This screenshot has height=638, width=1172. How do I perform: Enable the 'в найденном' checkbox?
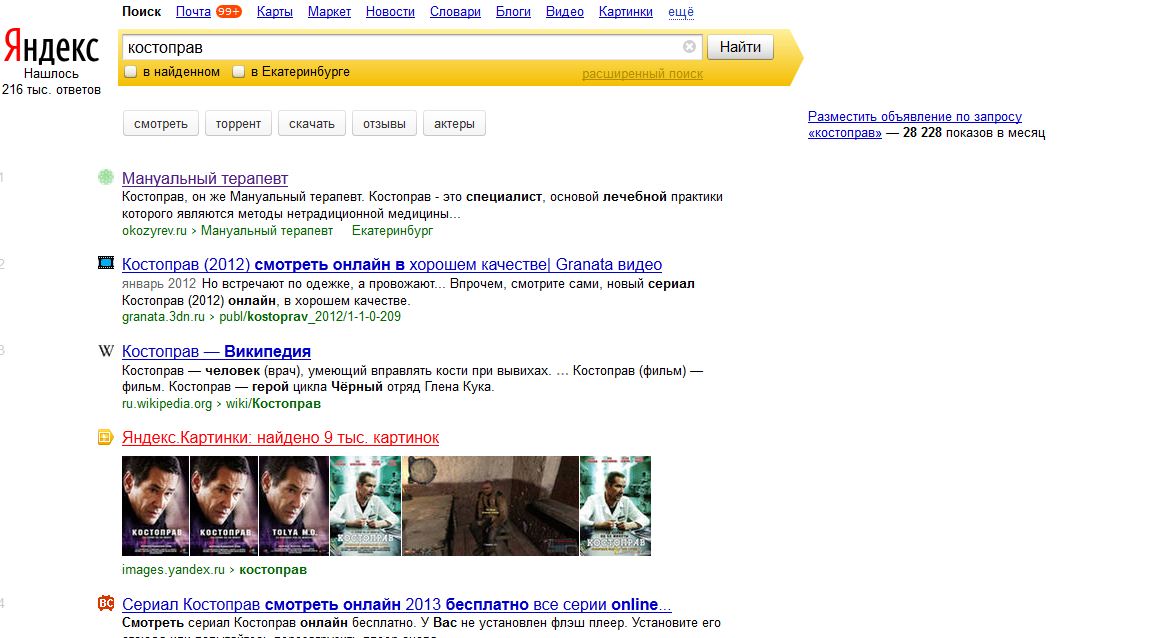click(x=131, y=72)
